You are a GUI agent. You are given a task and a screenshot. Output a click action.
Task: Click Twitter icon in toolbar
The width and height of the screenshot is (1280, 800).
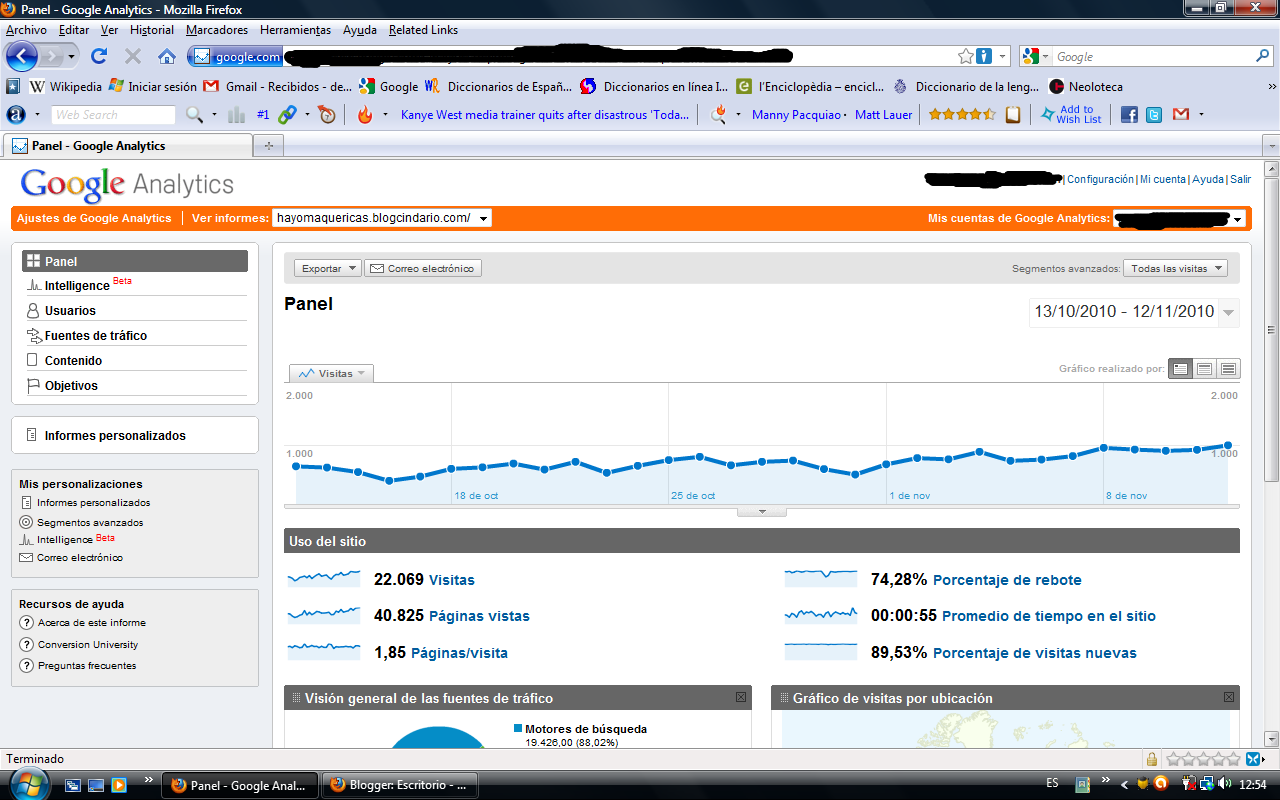click(1154, 115)
